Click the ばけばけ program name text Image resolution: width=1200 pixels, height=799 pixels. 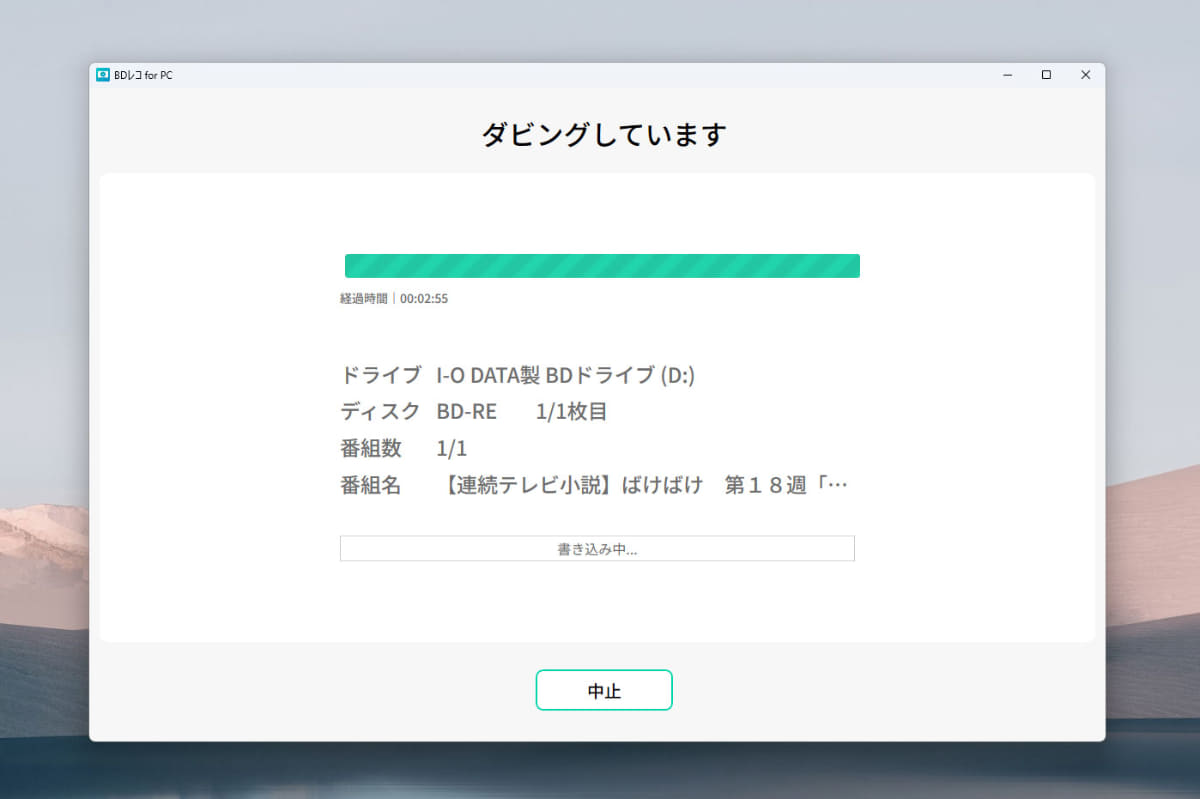coord(664,485)
